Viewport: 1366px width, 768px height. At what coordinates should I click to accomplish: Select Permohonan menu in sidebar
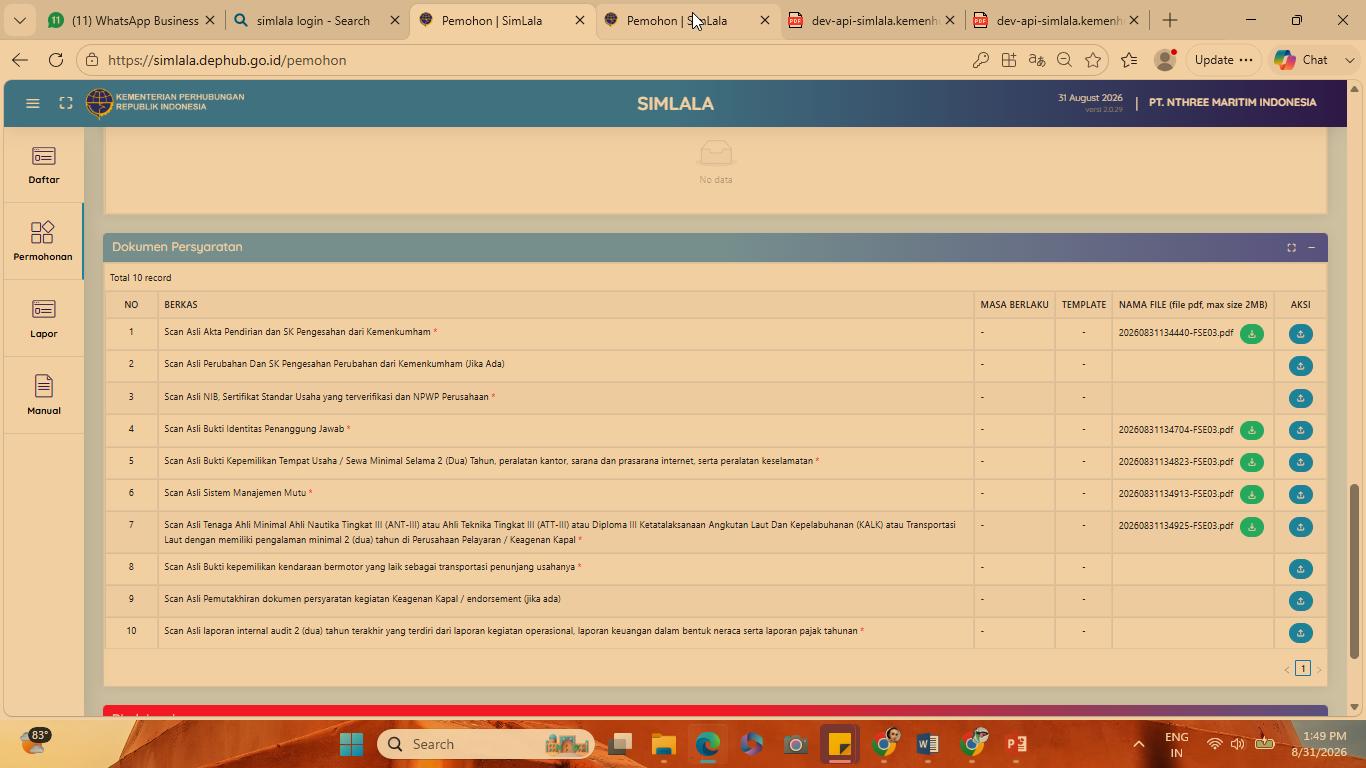point(43,242)
